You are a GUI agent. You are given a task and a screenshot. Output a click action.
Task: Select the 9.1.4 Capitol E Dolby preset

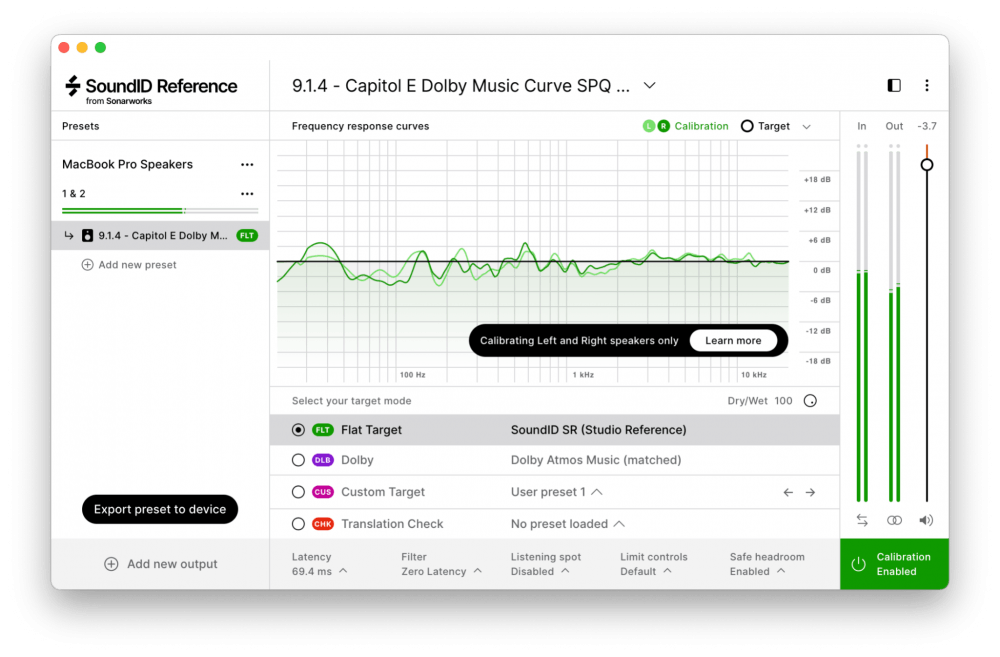coord(160,236)
